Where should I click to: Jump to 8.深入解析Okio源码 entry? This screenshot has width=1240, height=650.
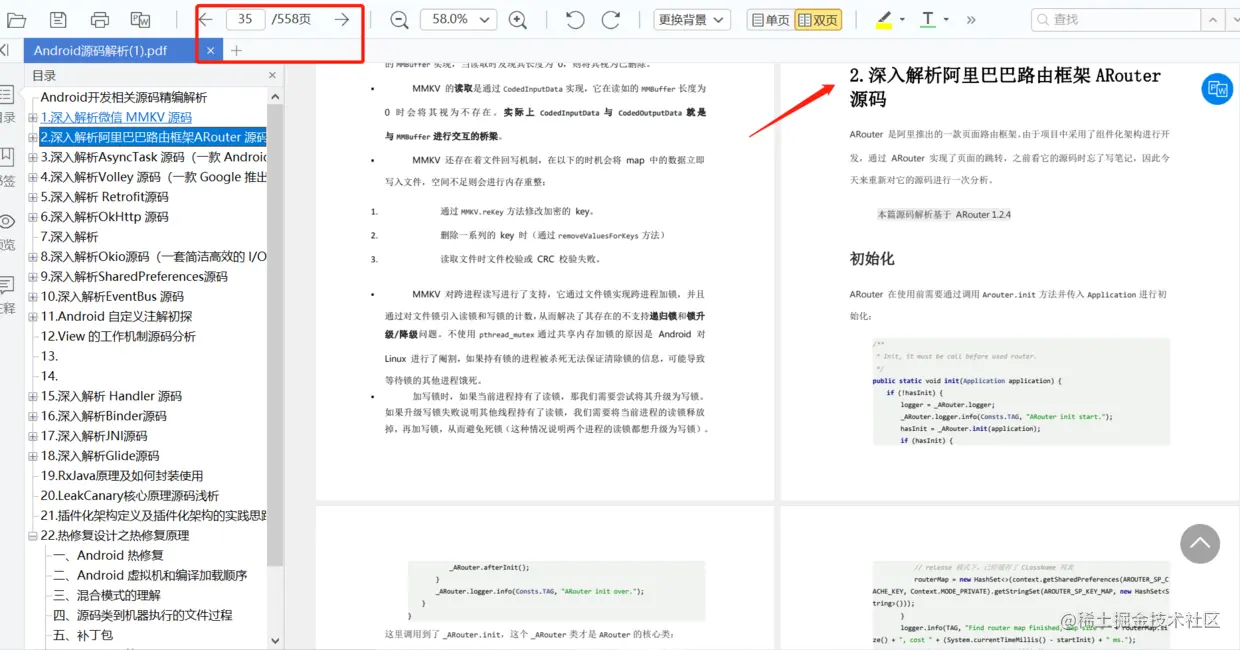point(153,257)
